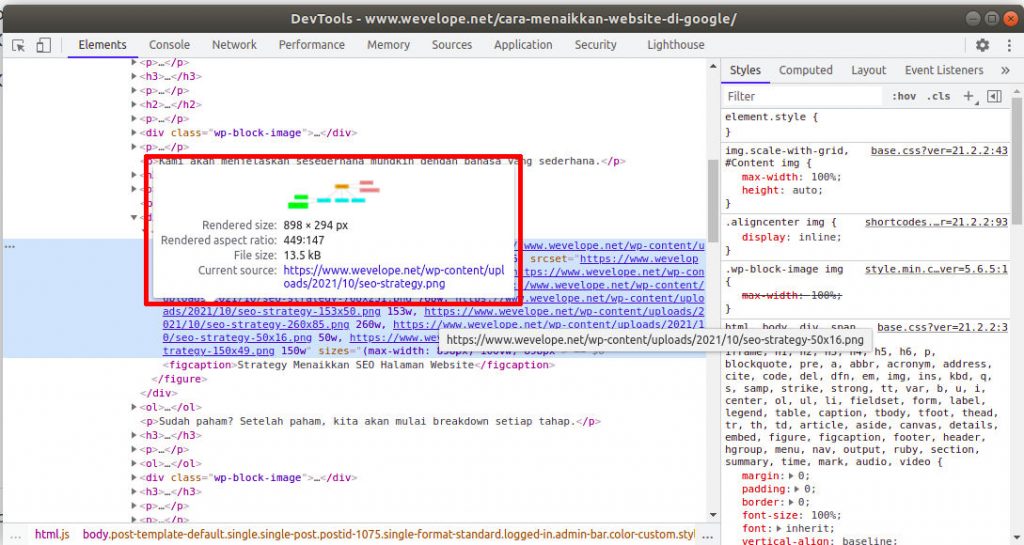The height and width of the screenshot is (545, 1024).
Task: Toggle the device toolbar icon
Action: point(43,45)
